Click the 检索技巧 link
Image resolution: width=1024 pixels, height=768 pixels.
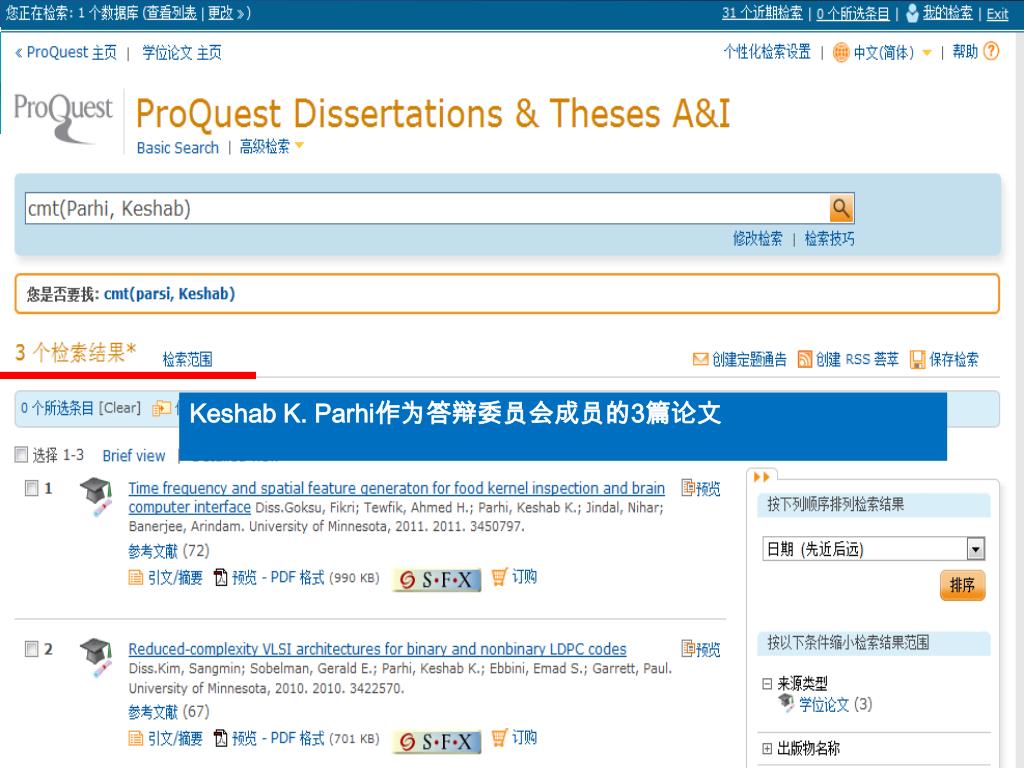(829, 238)
